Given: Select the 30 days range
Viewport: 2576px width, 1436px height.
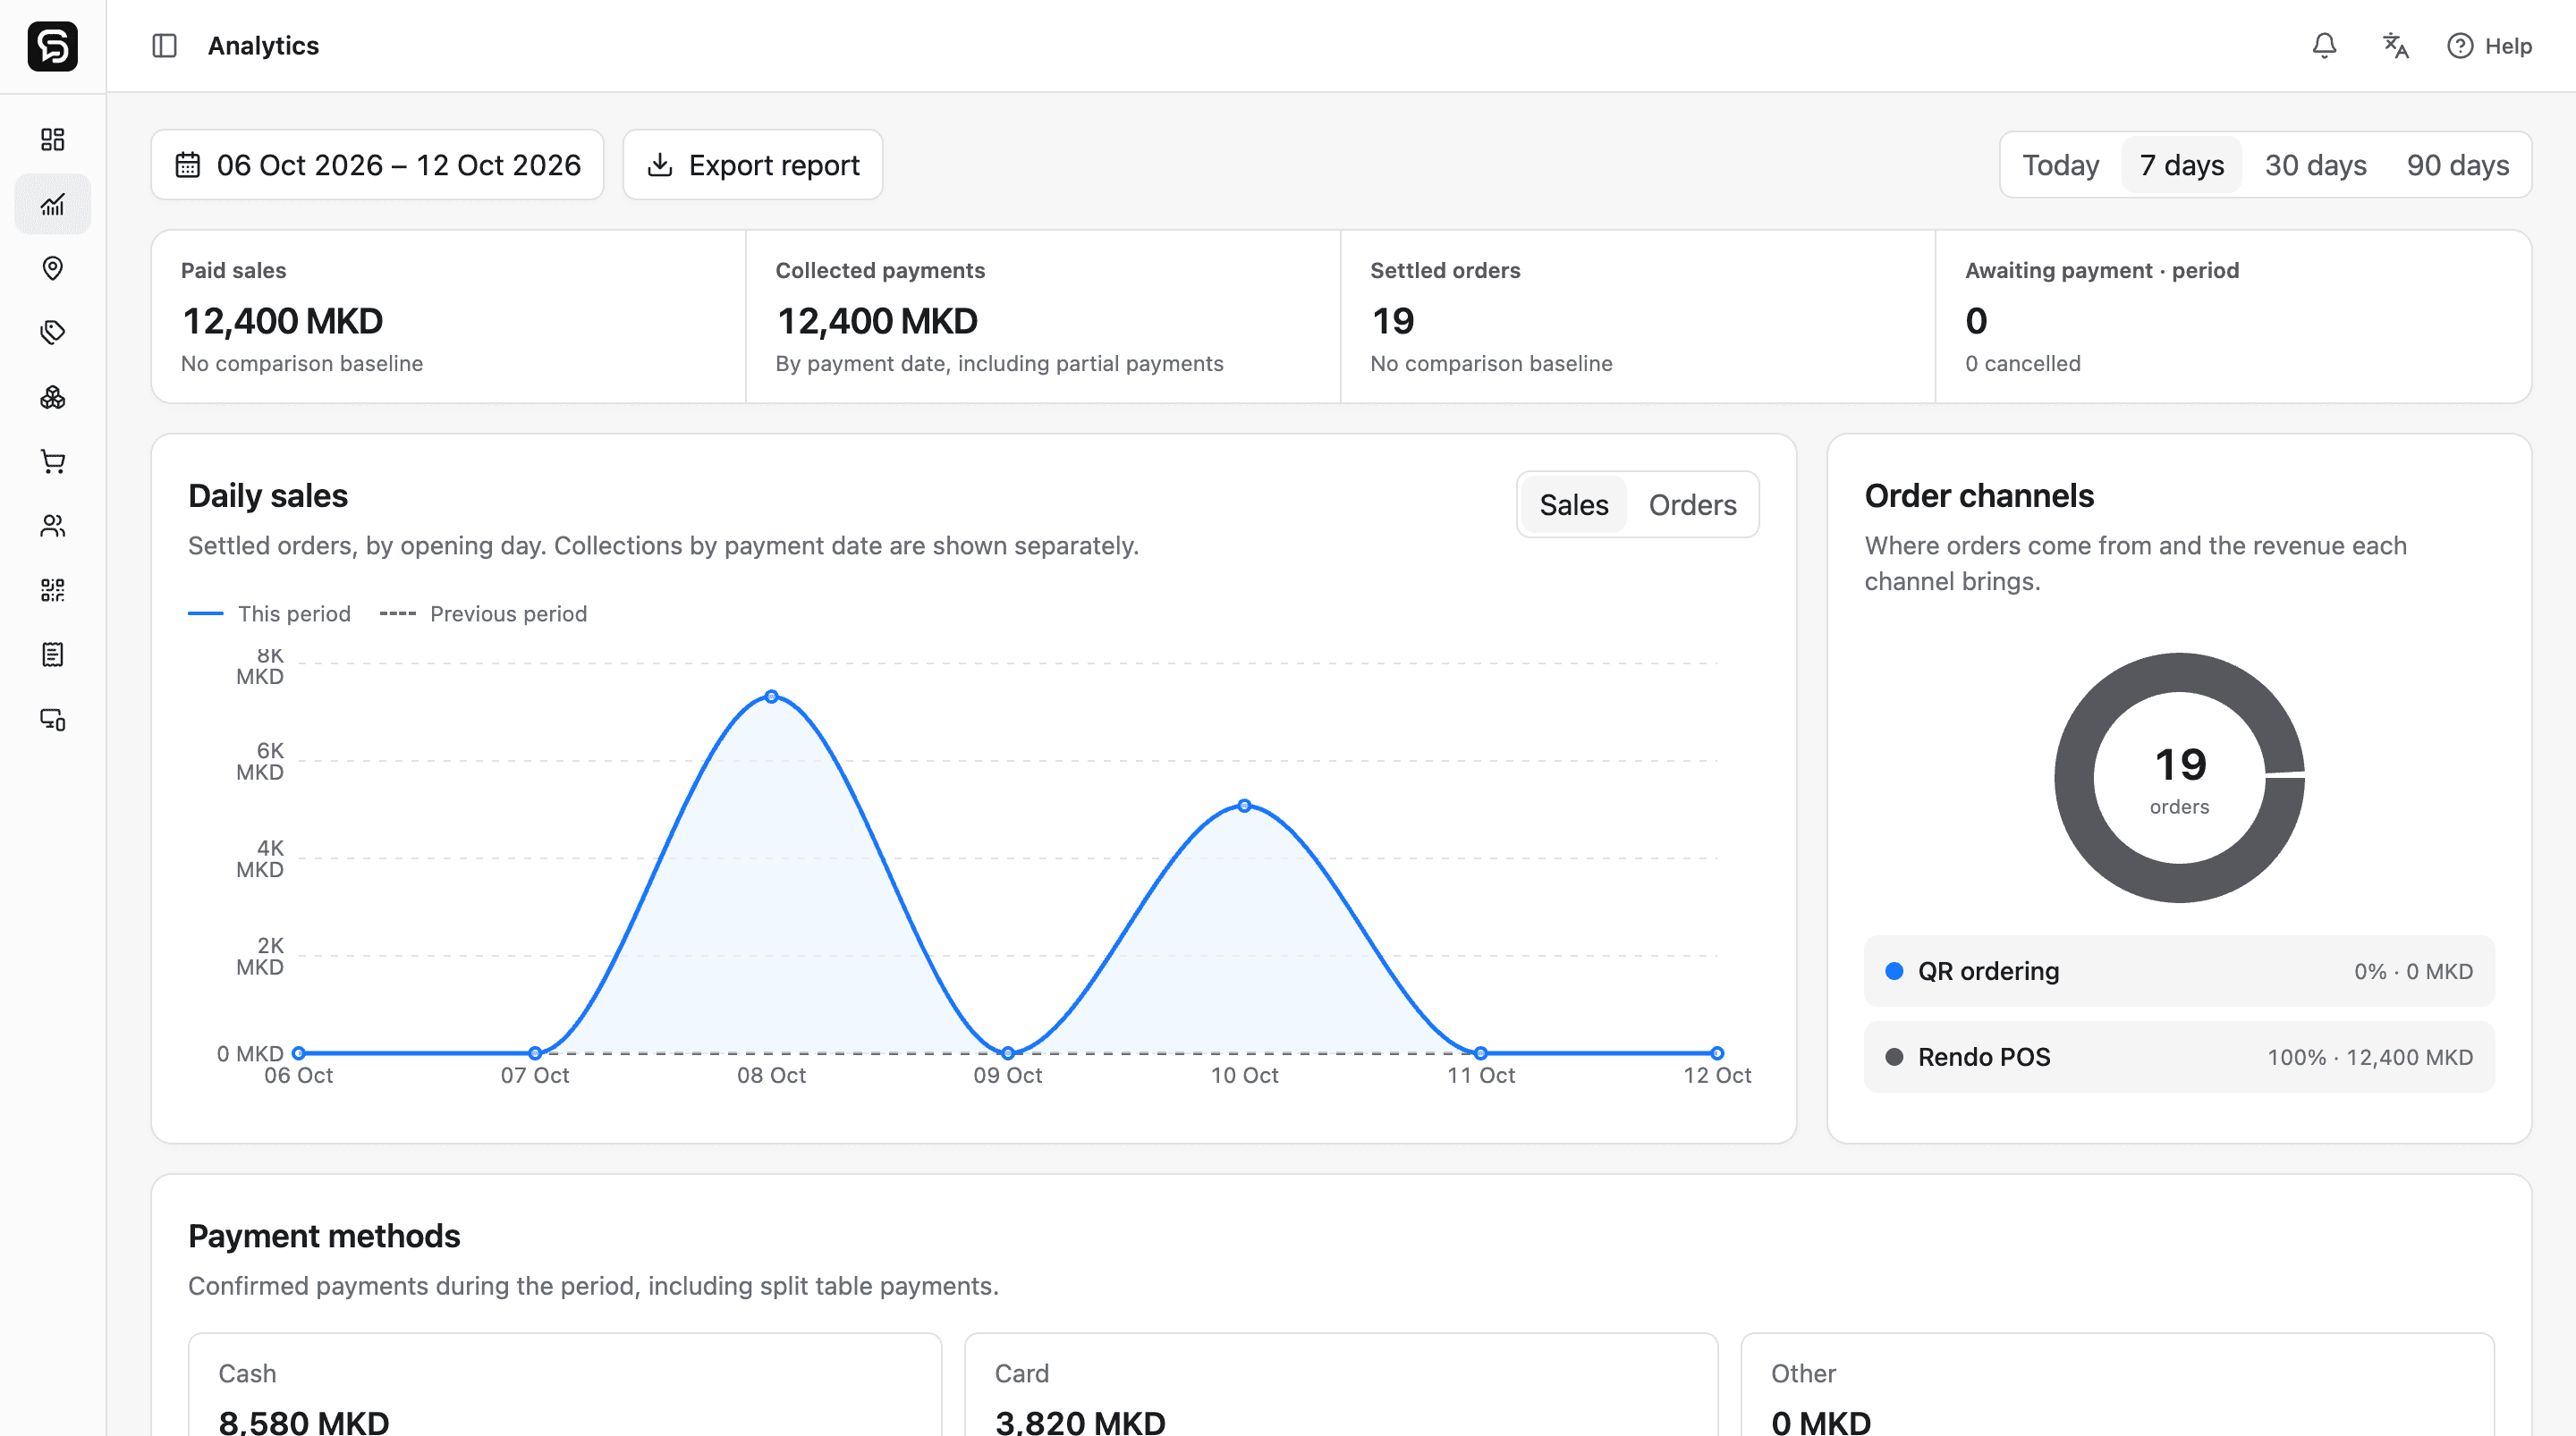Looking at the screenshot, I should click(x=2315, y=165).
